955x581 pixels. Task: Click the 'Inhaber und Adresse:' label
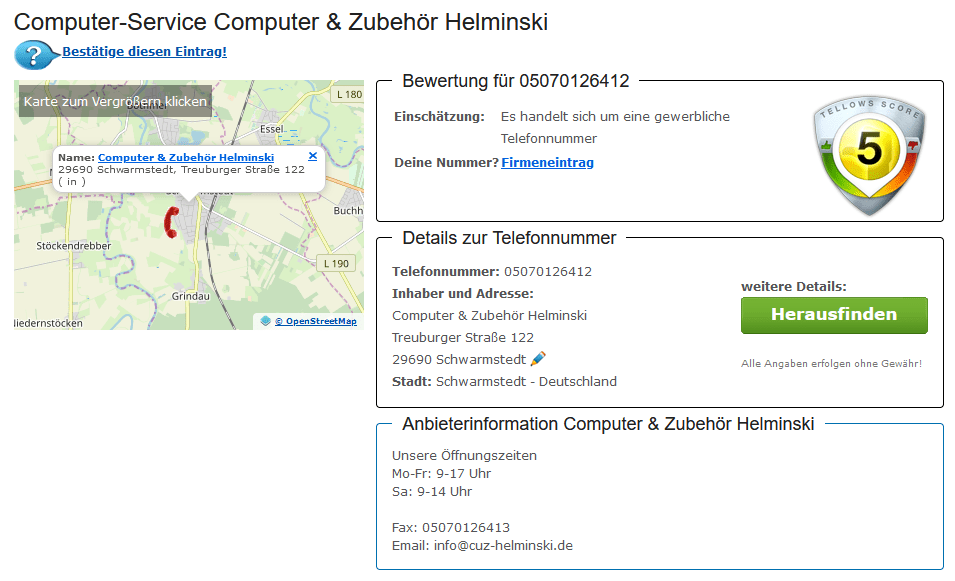(462, 294)
